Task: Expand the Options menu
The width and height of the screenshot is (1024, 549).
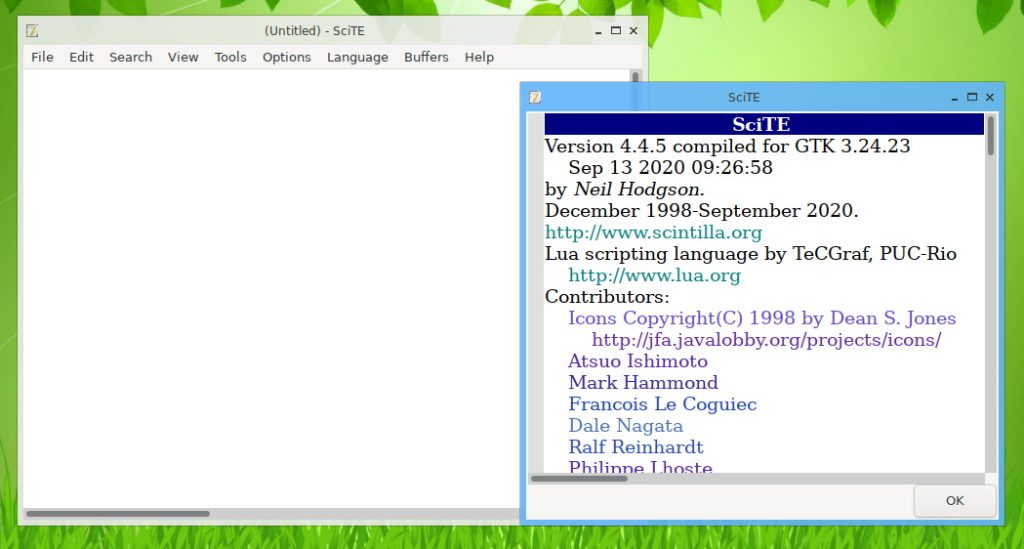Action: pos(287,57)
